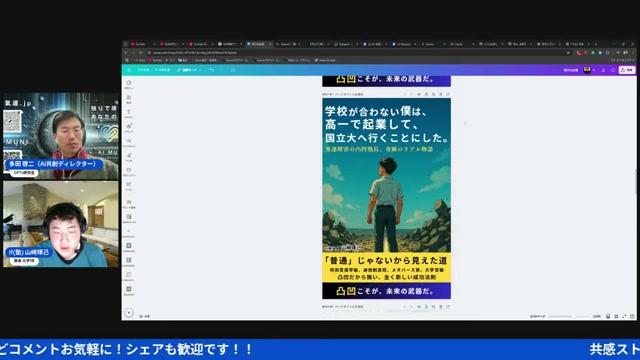The image size is (640, 360).
Task: Open the サイズを変更 resize menu
Action: (x=162, y=70)
